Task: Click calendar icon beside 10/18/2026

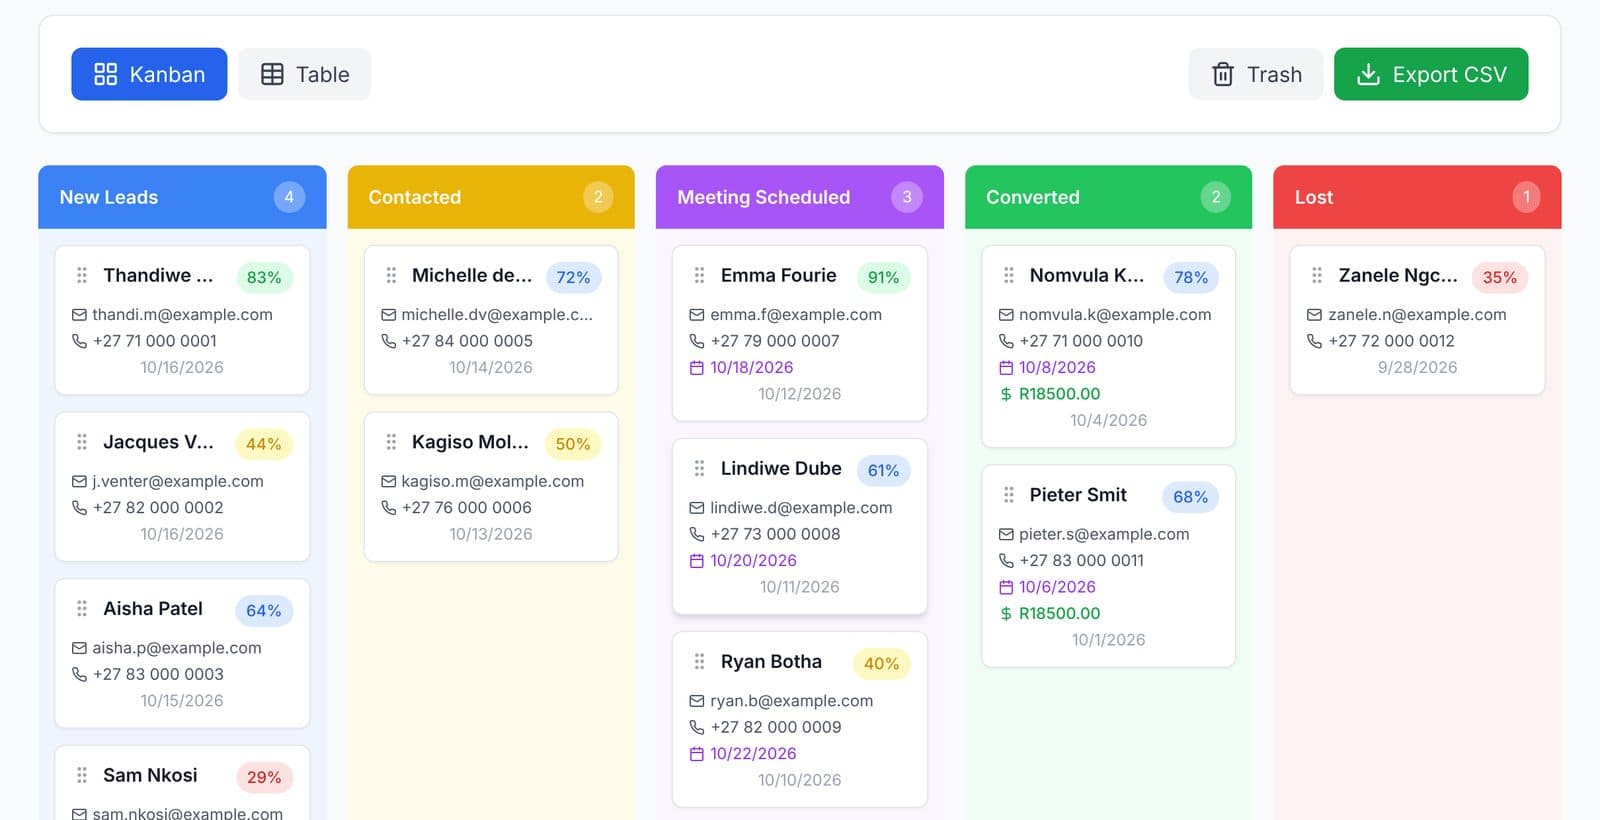Action: point(697,367)
